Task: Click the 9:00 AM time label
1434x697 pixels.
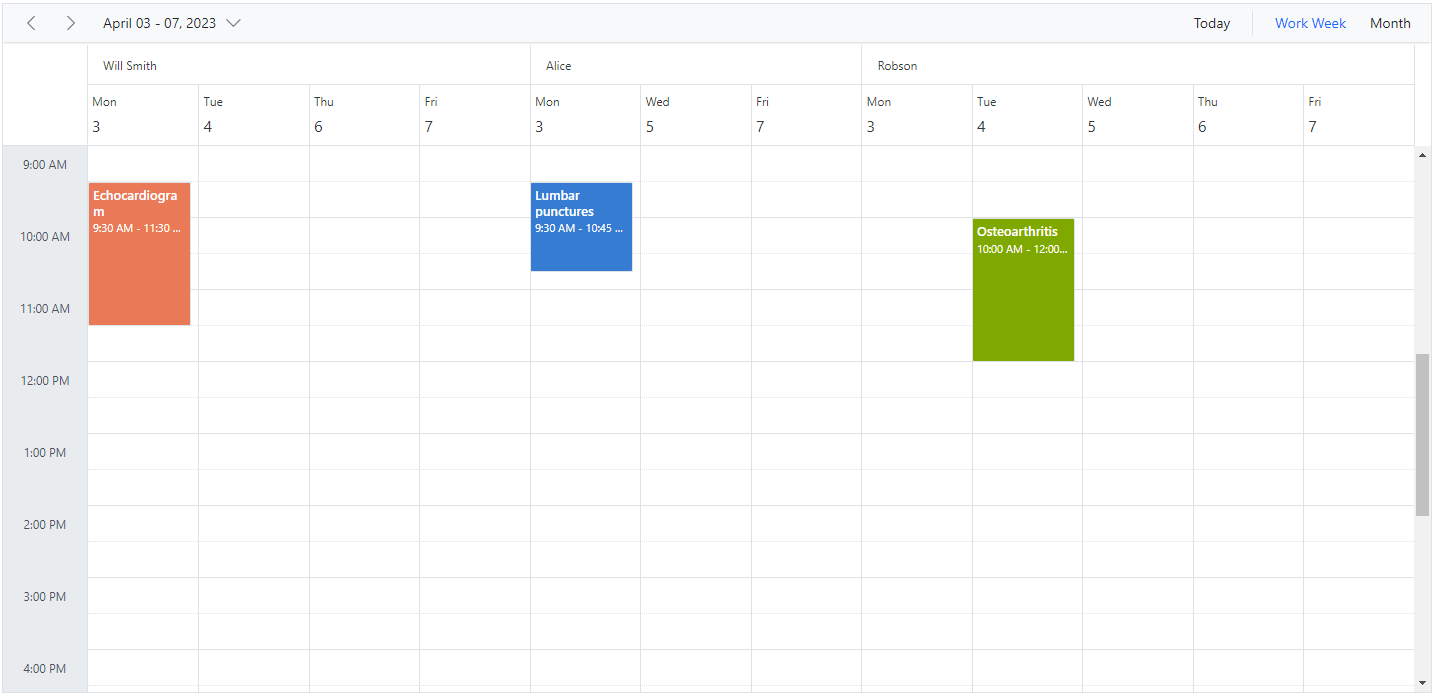Action: [x=45, y=165]
